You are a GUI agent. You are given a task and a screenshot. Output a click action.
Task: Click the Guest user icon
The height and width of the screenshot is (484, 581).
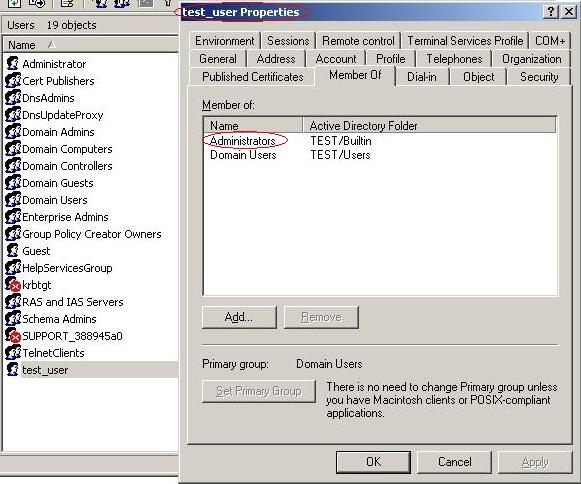(13, 251)
